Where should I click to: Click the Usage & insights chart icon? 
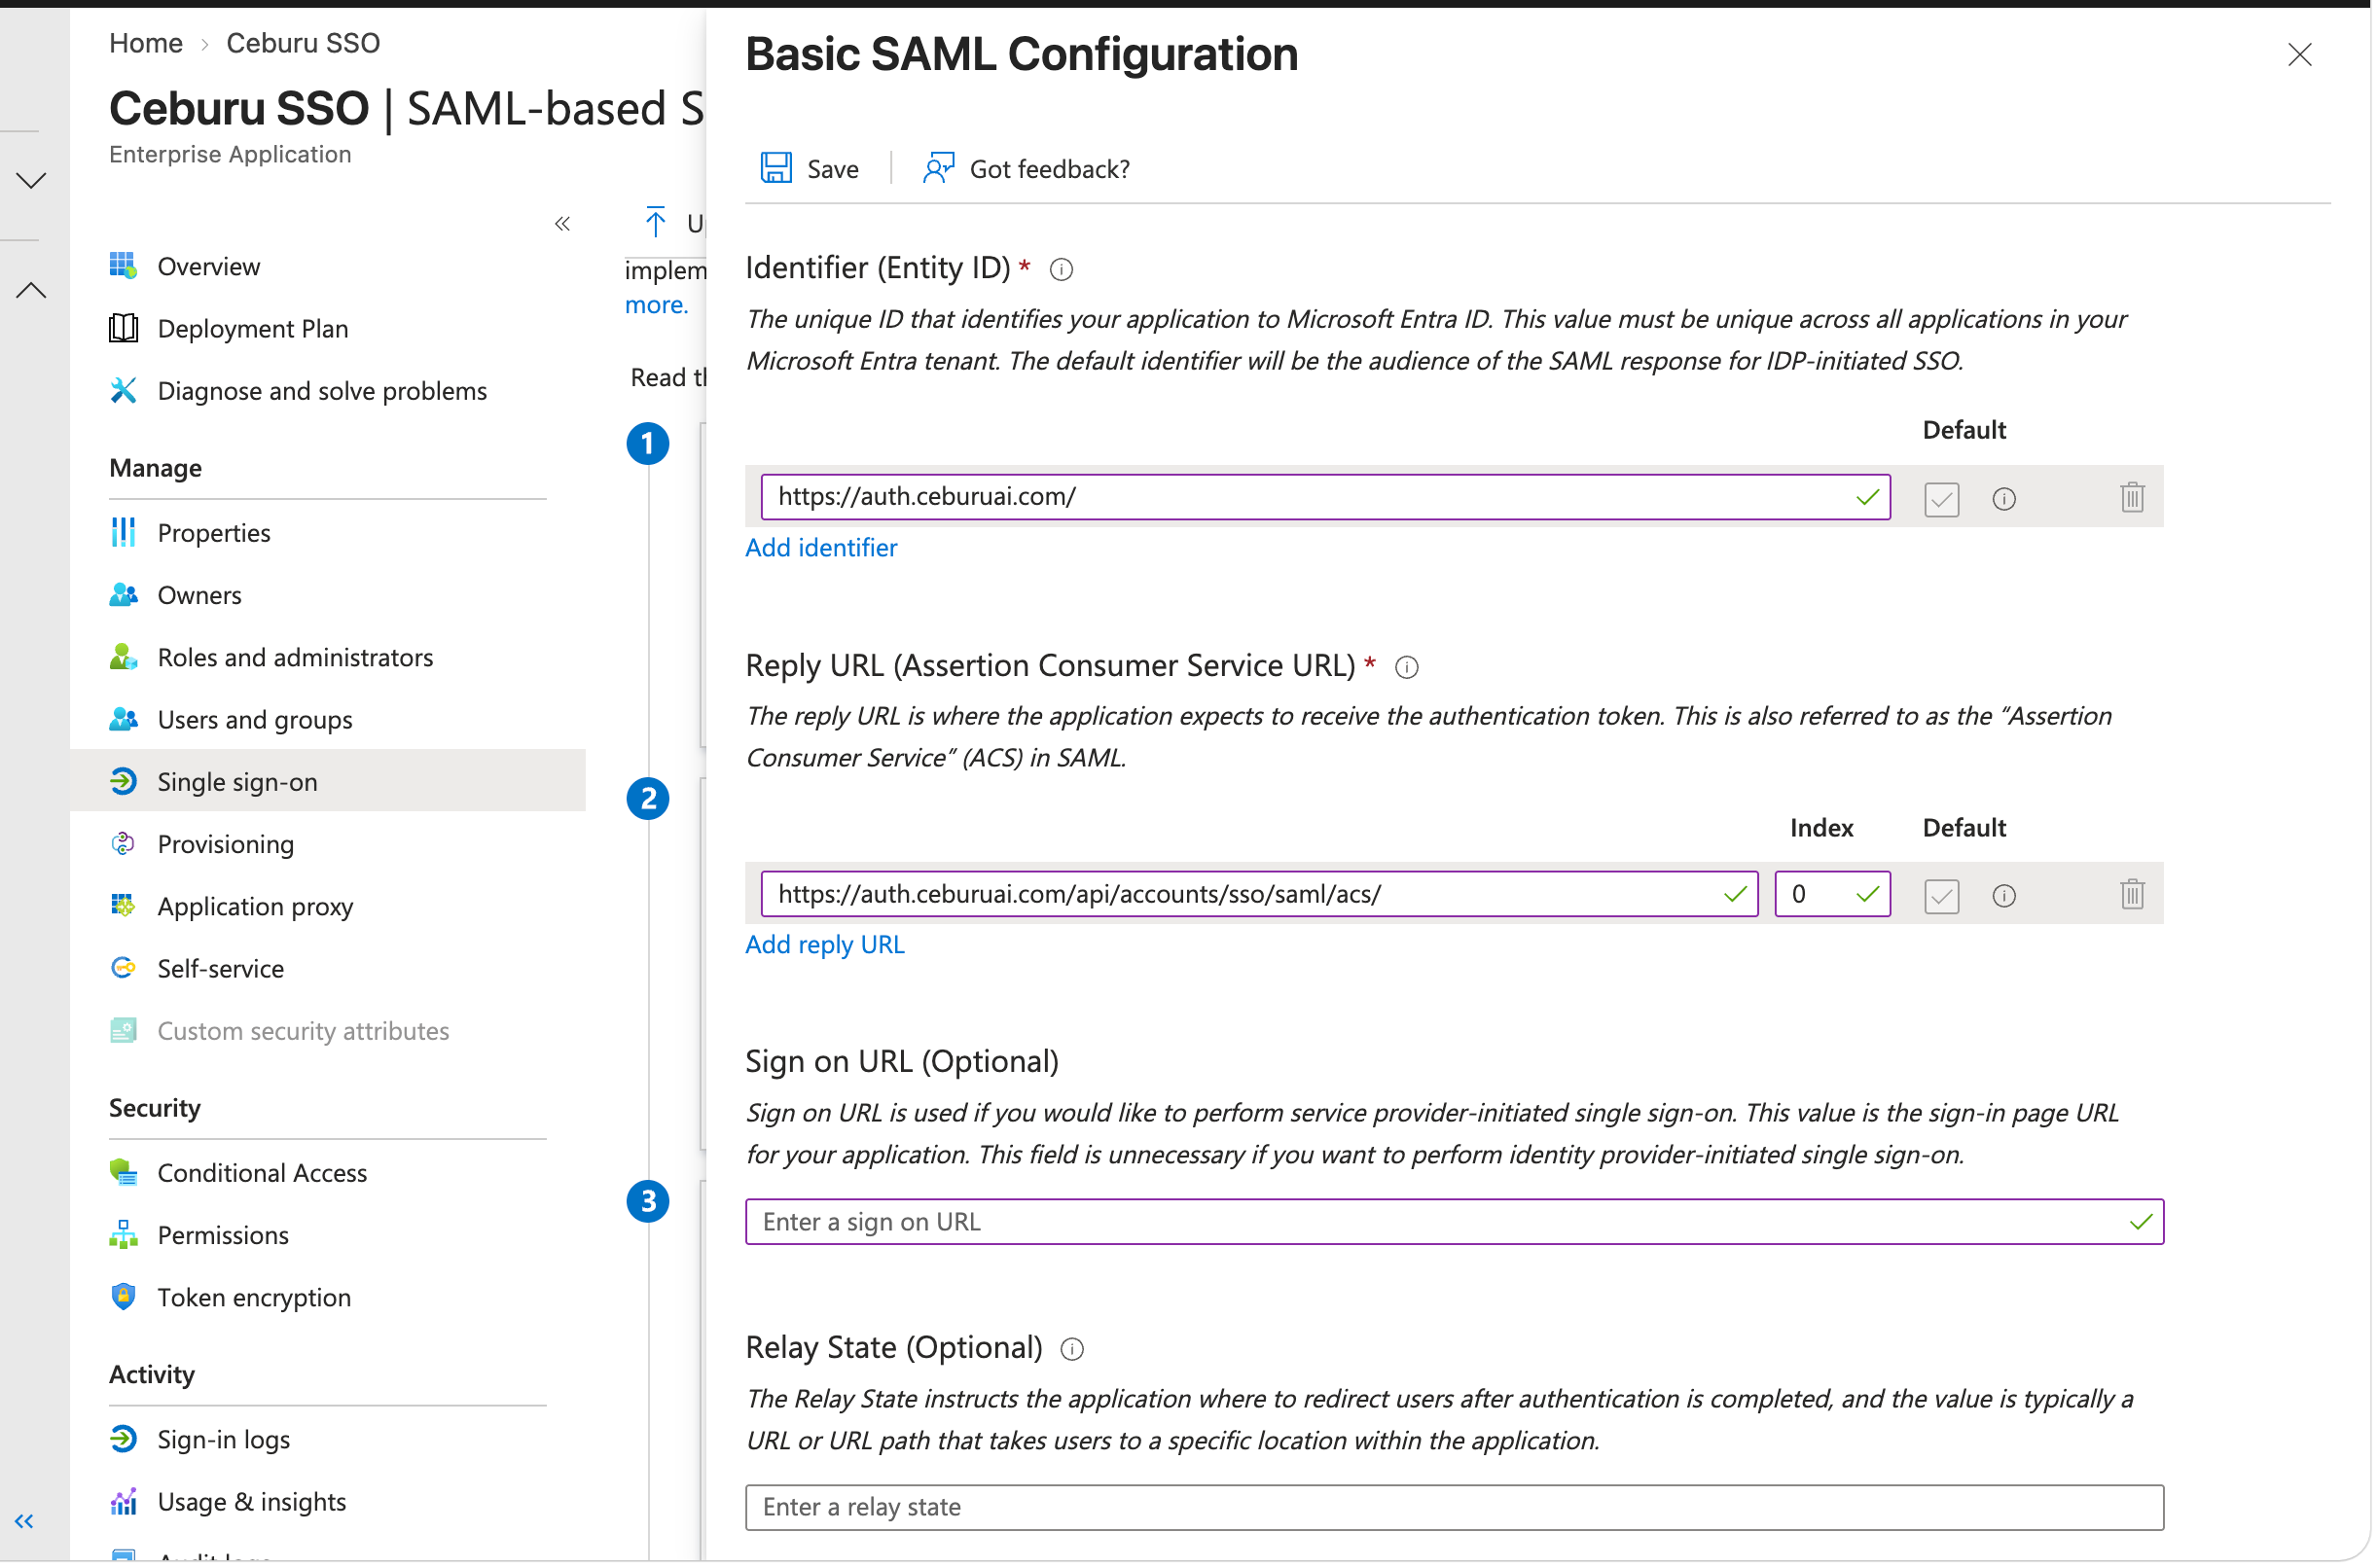[x=123, y=1504]
